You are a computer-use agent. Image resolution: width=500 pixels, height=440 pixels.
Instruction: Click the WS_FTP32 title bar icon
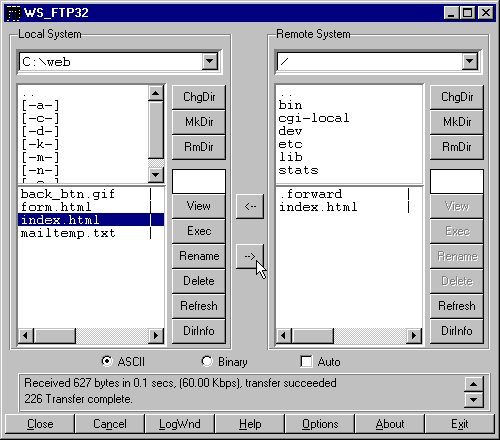(14, 13)
